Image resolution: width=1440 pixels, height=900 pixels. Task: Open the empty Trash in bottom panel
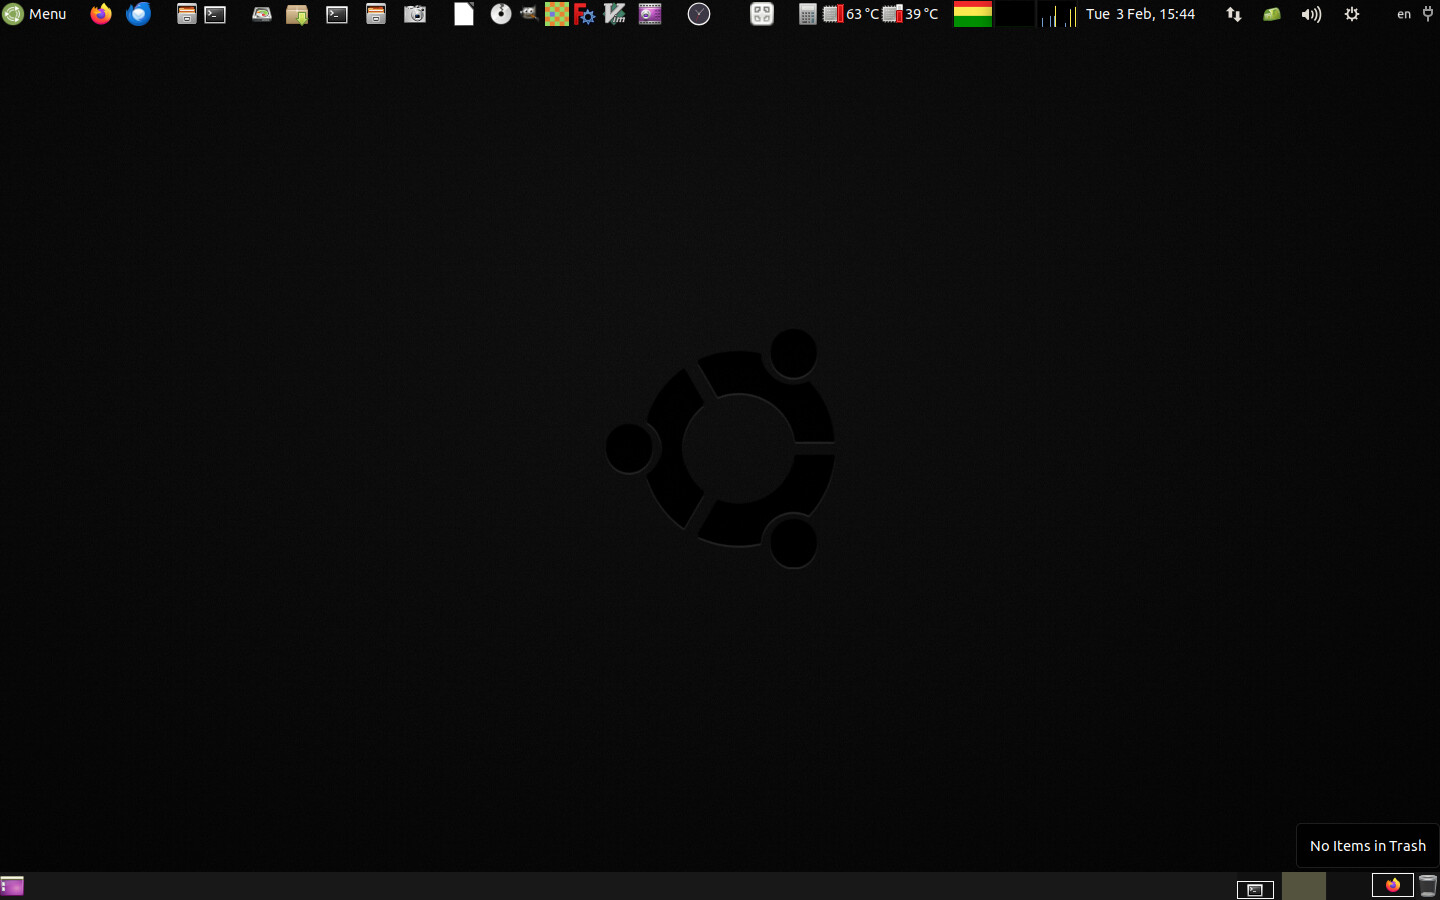coord(1428,886)
